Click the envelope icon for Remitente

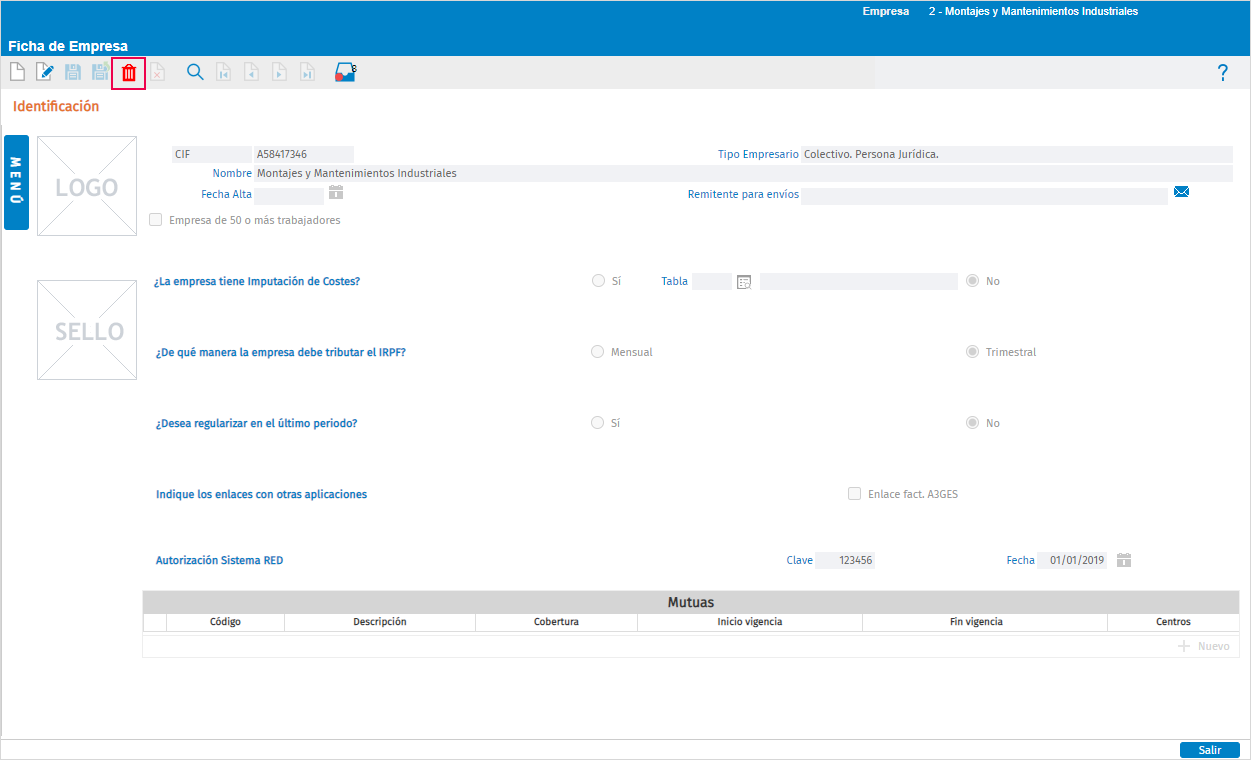[x=1181, y=192]
